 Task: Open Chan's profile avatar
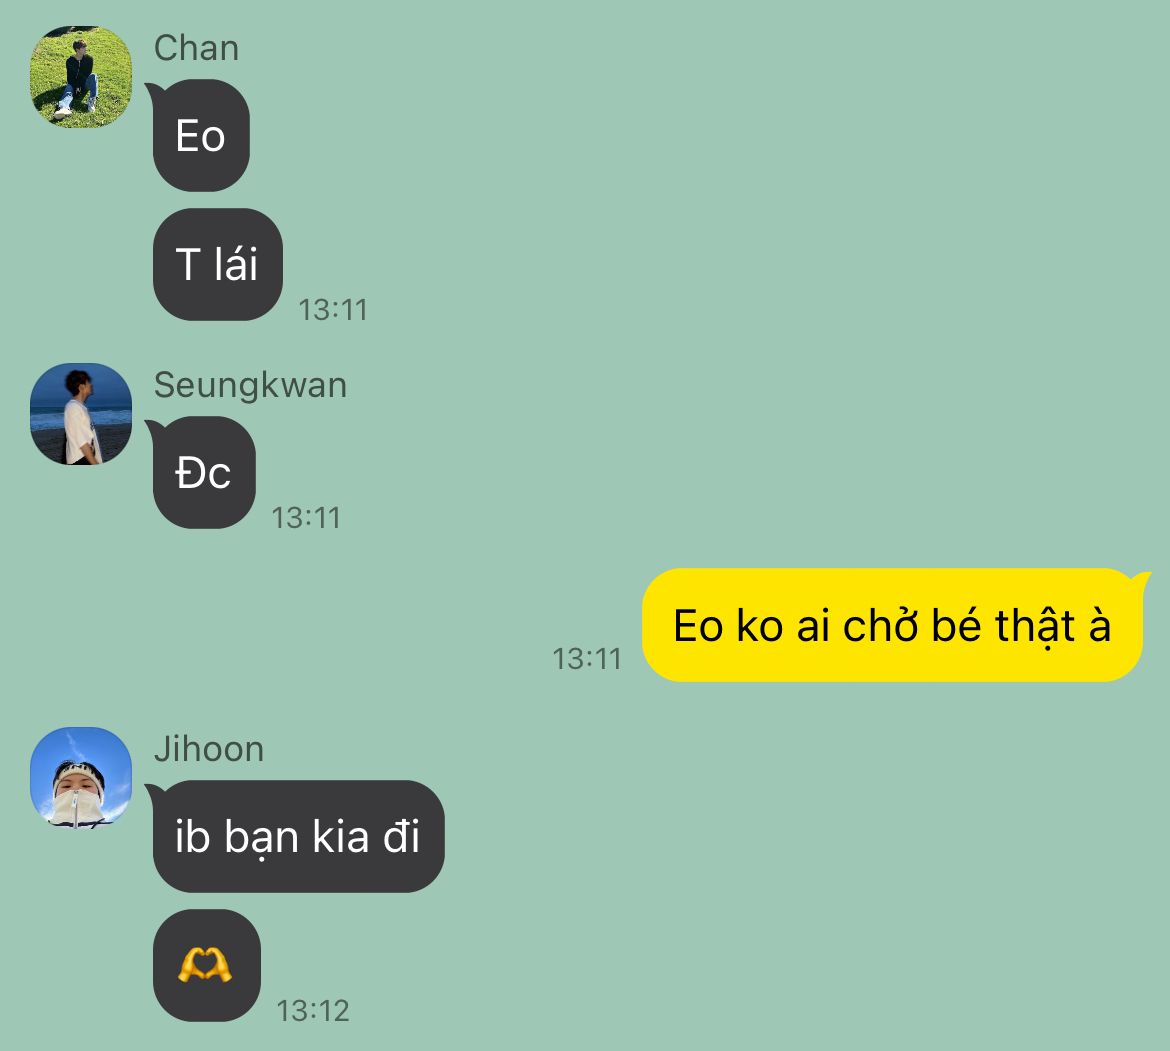81,77
